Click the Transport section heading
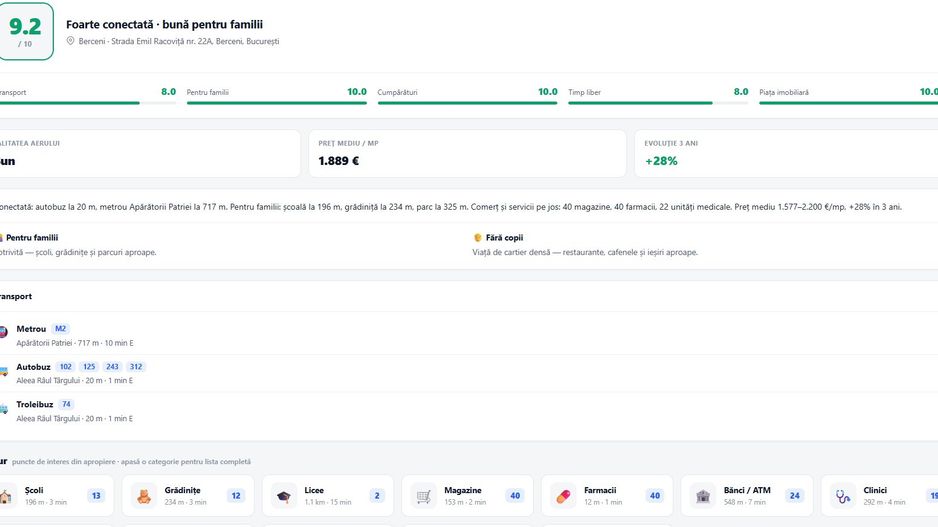The image size is (938, 527). [x=16, y=296]
